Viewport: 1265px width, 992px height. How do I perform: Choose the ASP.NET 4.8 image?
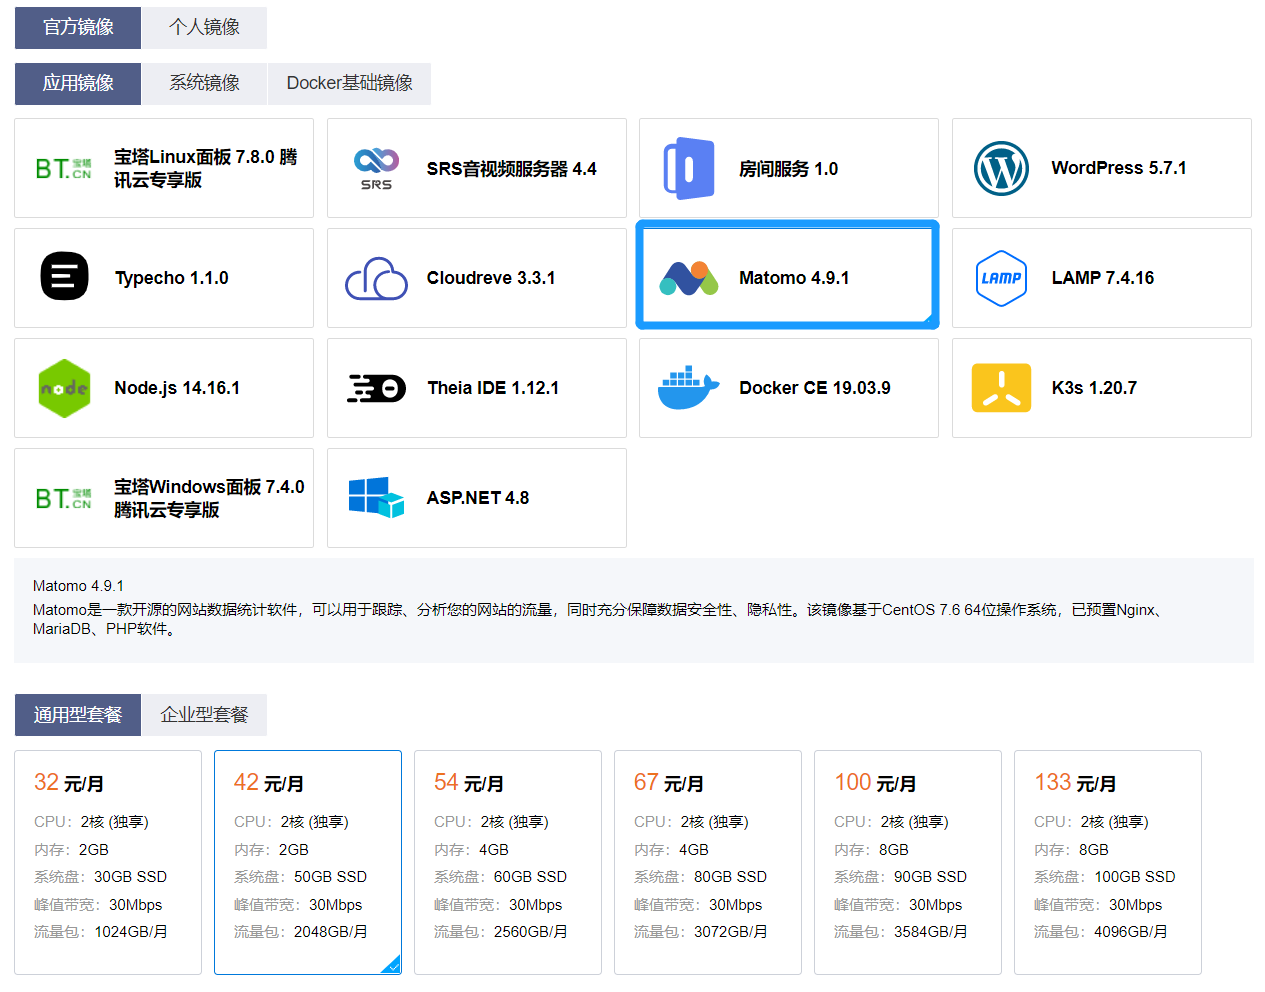pyautogui.click(x=477, y=498)
